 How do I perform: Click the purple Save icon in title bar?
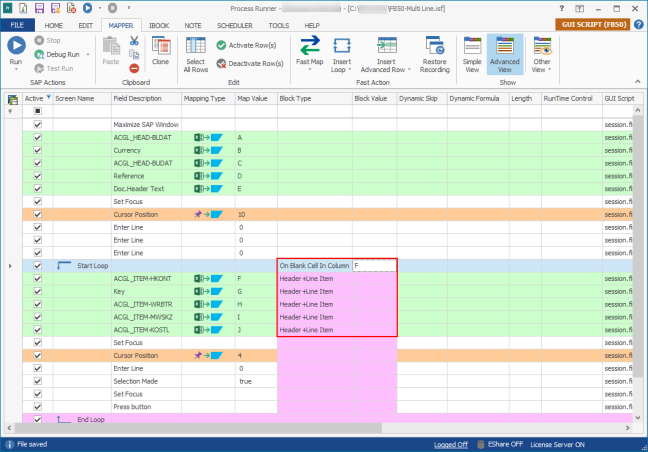coord(39,8)
